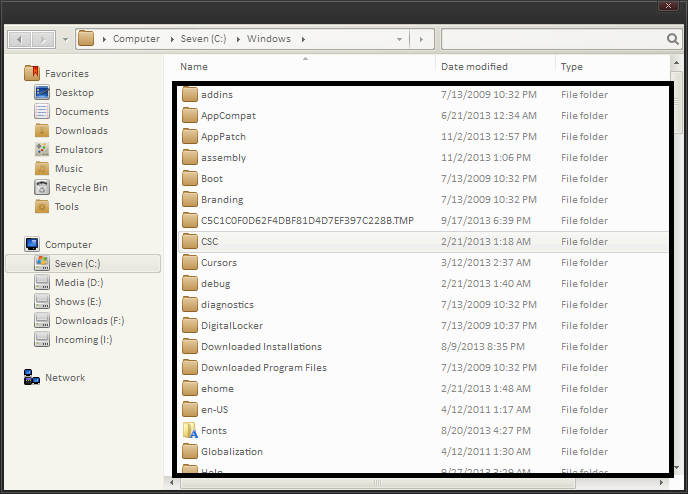Click the Favorites bookmark folder icon
The image size is (688, 494).
coord(32,73)
